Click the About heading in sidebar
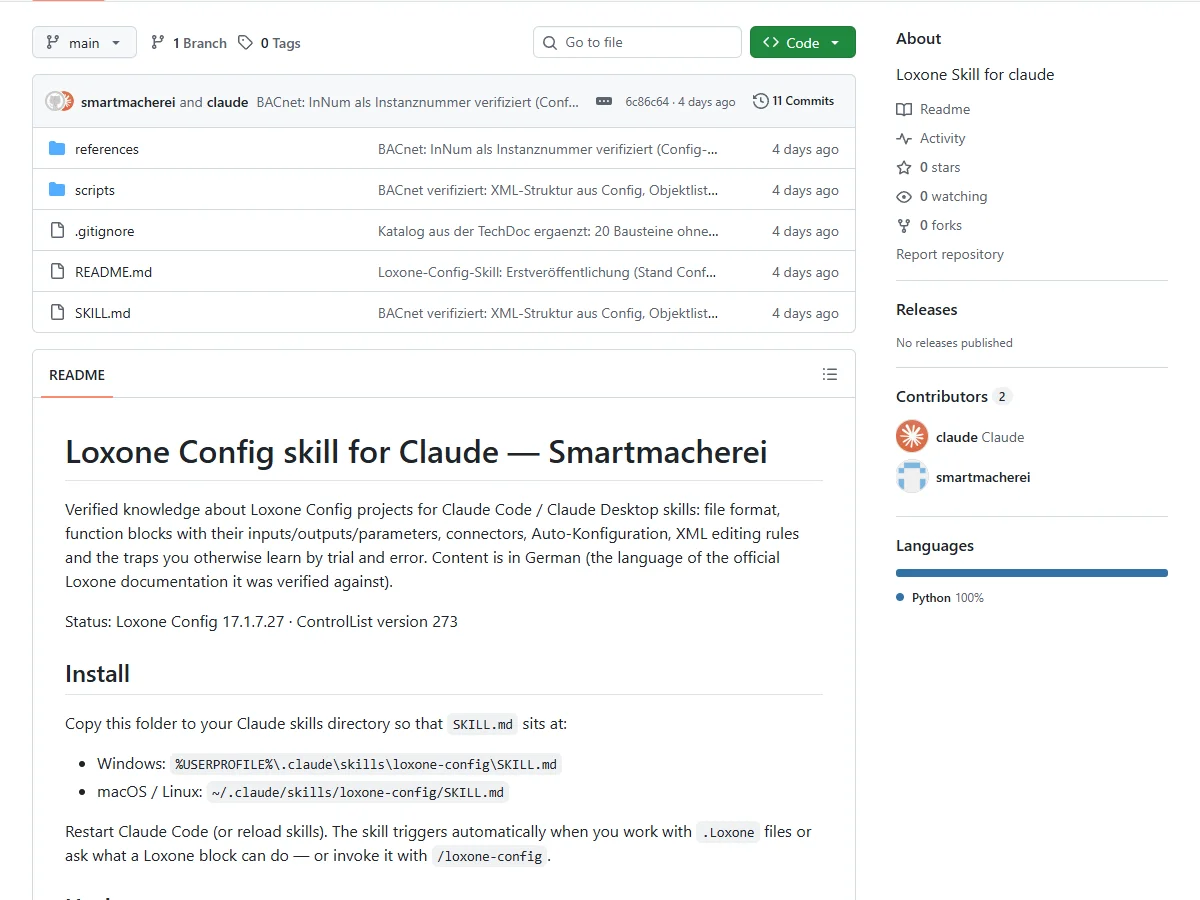Image resolution: width=1200 pixels, height=900 pixels. coord(919,38)
